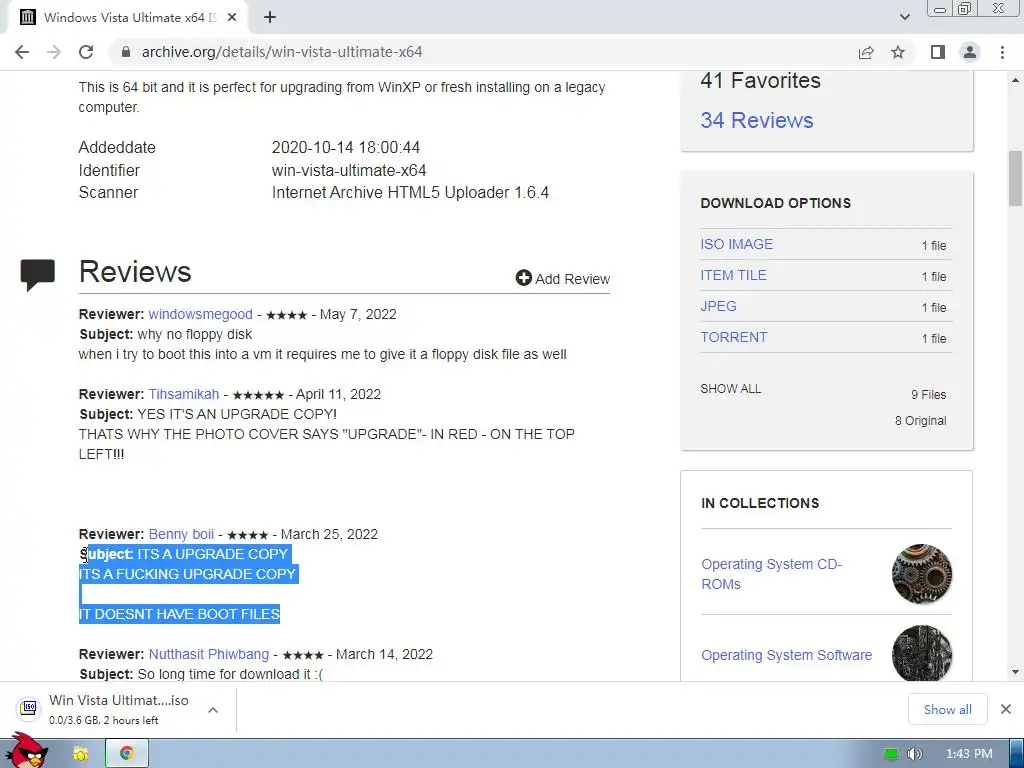This screenshot has width=1024, height=768.
Task: Click the Addeddate value 2020-10-14 18:00:44
Action: coord(345,148)
